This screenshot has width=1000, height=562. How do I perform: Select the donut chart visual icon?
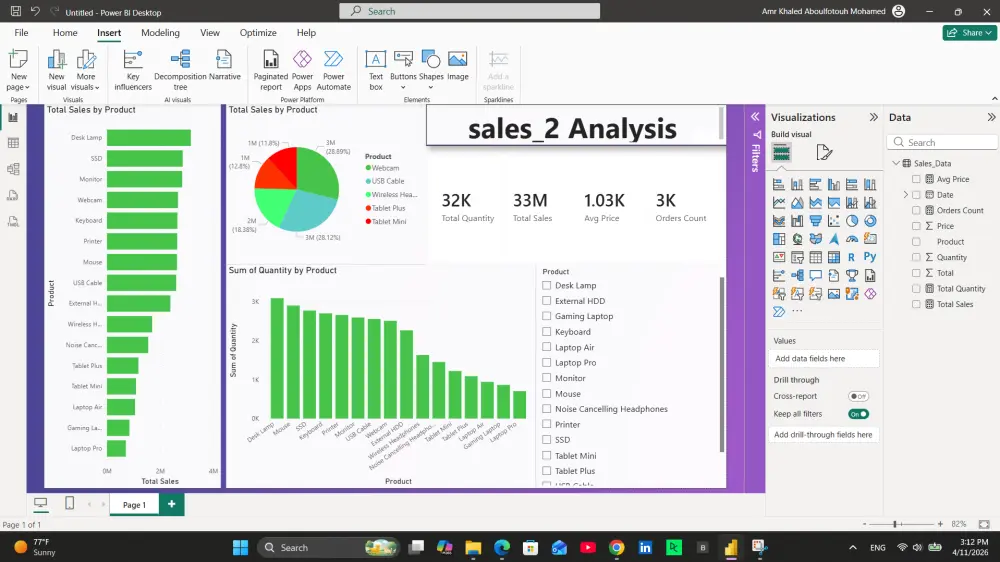click(x=870, y=221)
